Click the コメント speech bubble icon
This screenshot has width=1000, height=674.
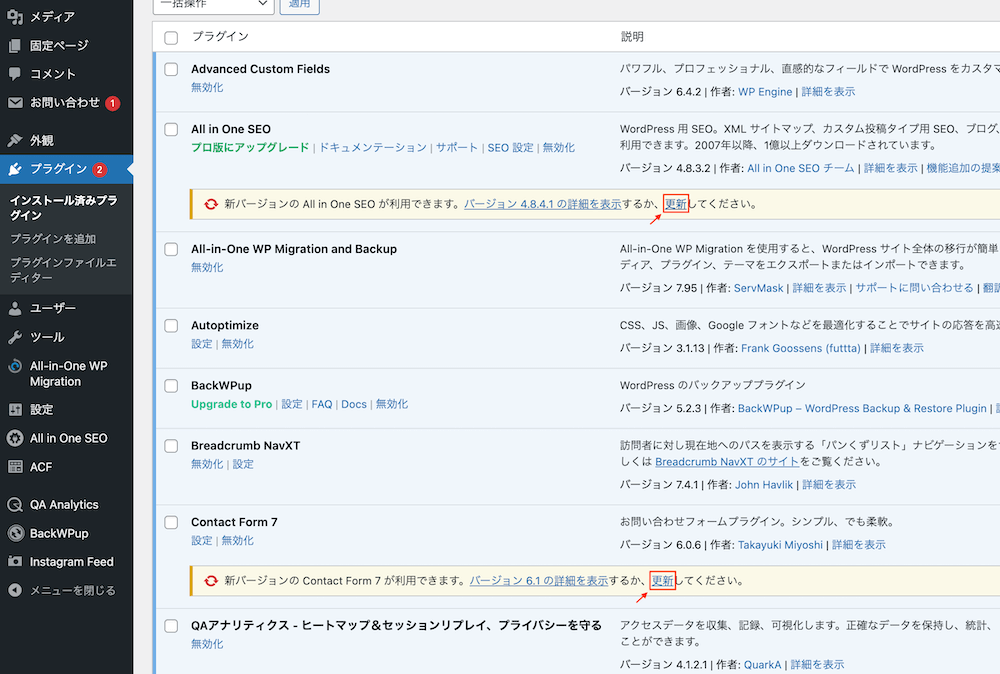click(15, 74)
